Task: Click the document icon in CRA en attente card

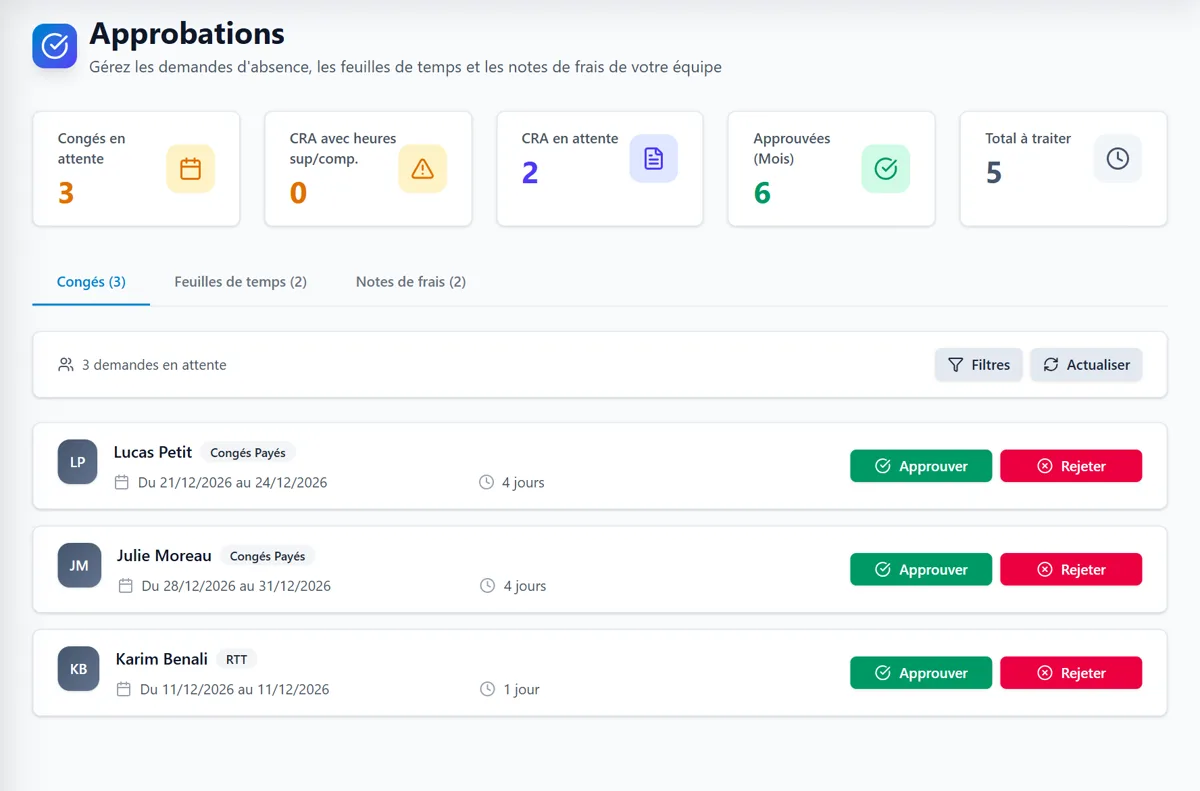Action: (654, 159)
